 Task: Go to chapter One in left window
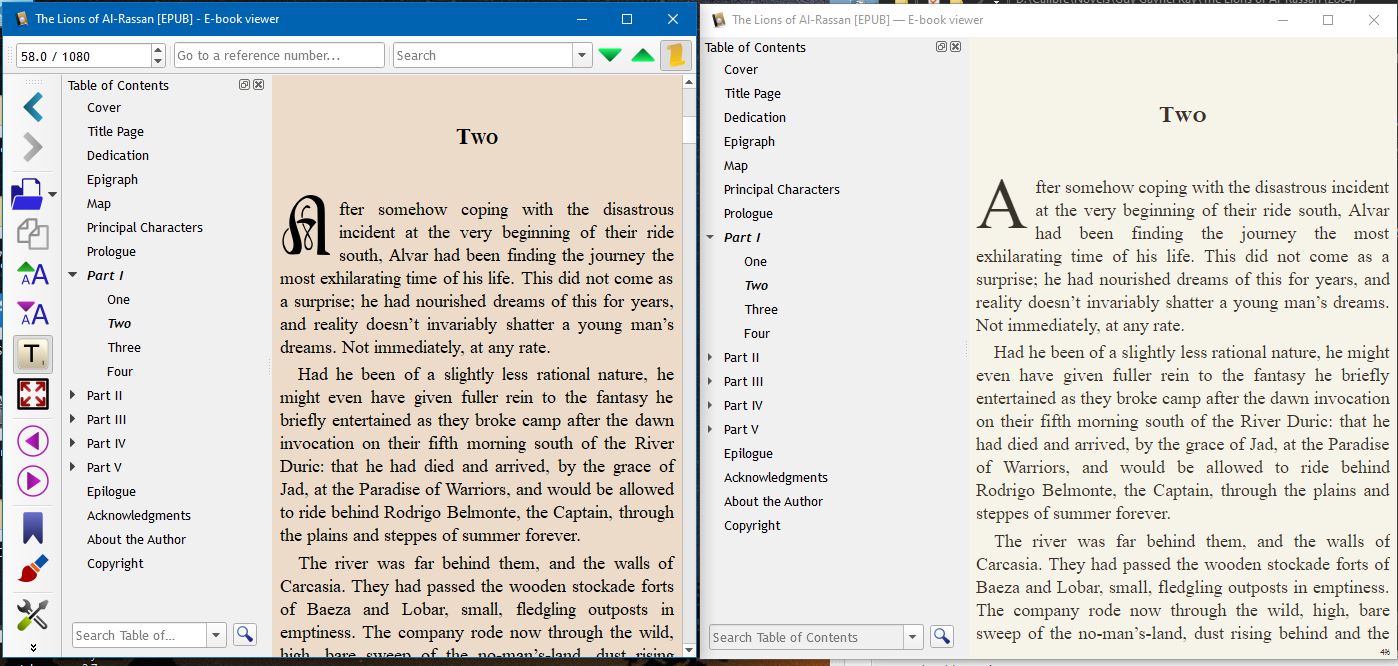point(119,299)
